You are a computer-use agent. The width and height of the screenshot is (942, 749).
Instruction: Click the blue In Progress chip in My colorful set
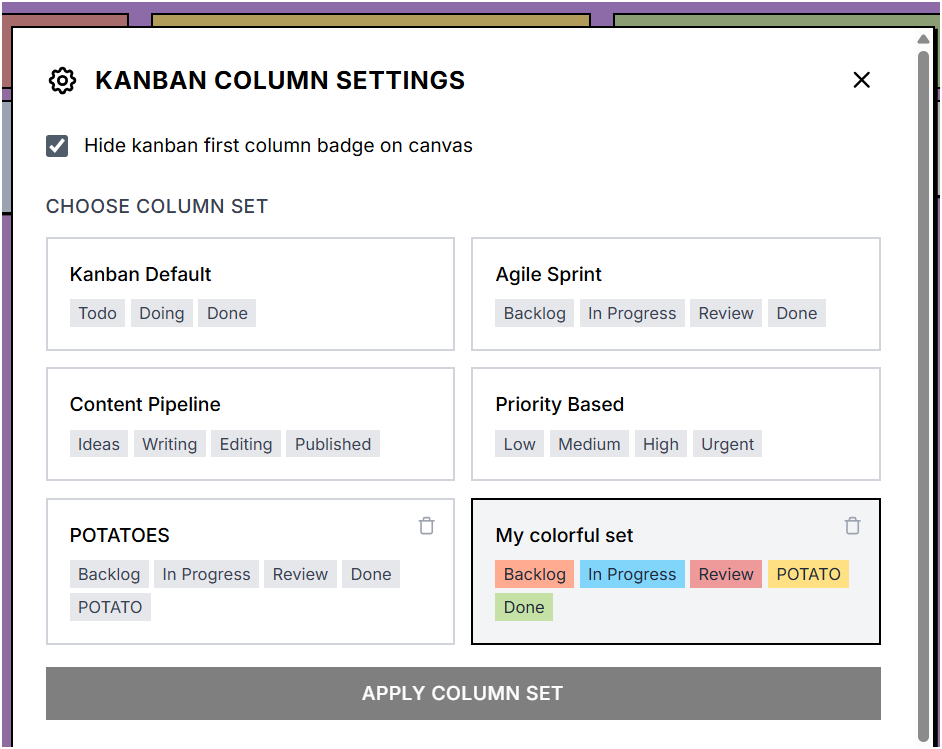click(x=632, y=574)
